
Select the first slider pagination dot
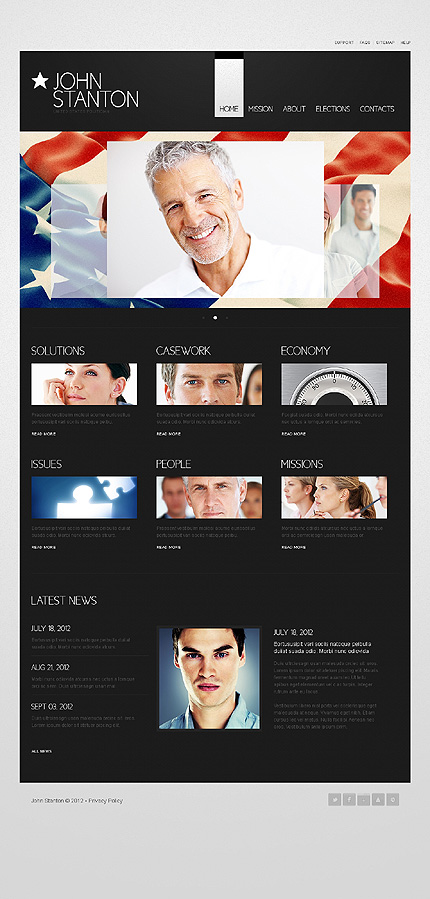coord(204,317)
